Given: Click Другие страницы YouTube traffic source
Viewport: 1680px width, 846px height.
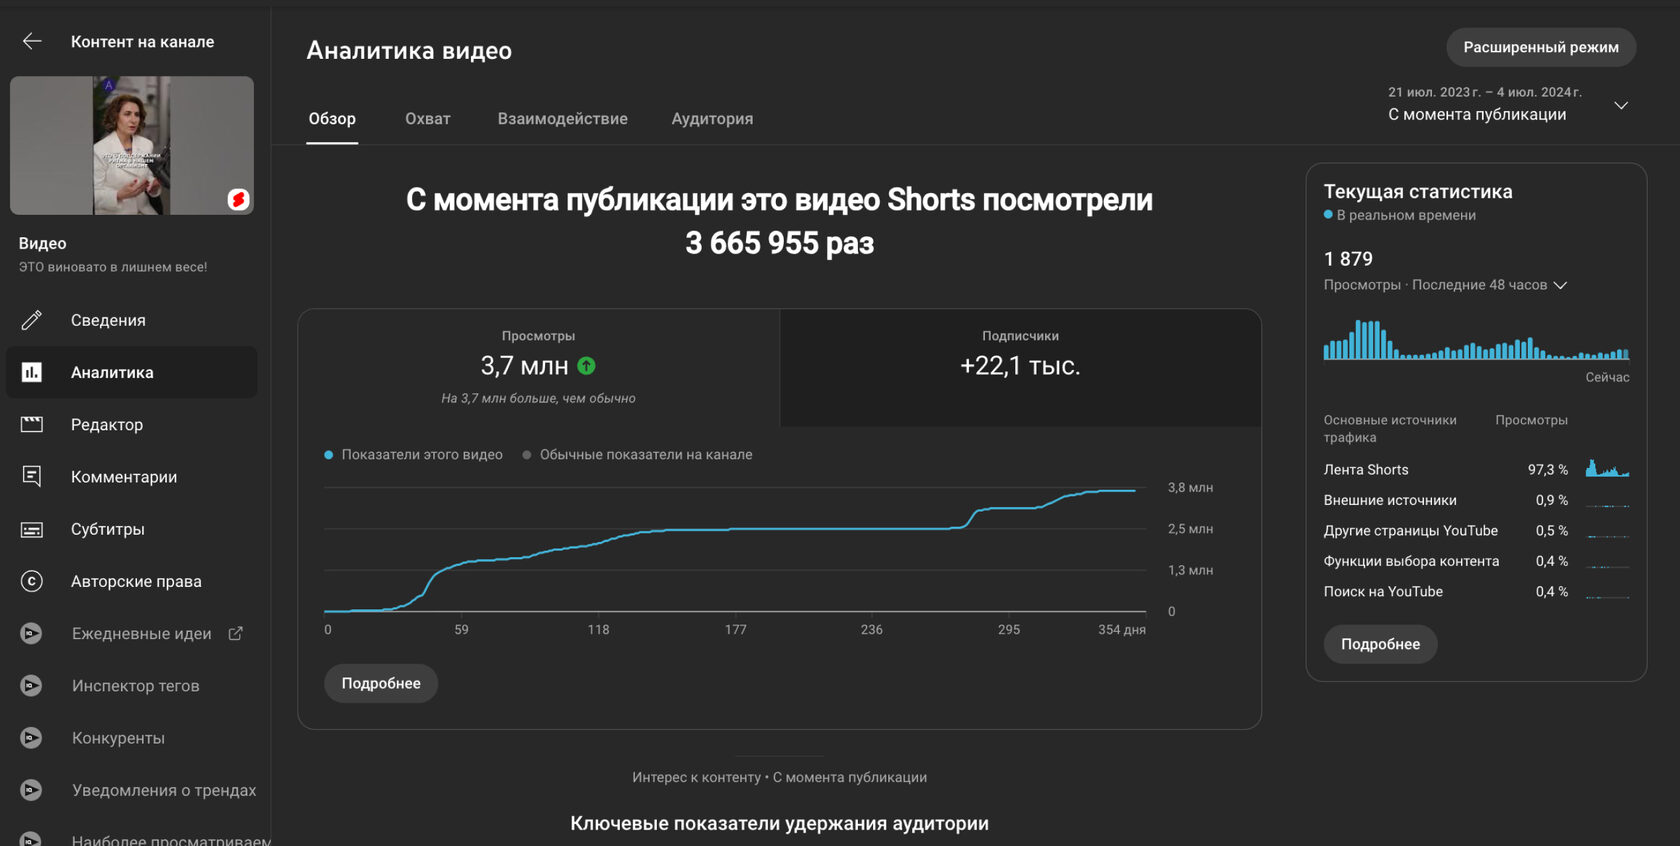Looking at the screenshot, I should [x=1476, y=530].
